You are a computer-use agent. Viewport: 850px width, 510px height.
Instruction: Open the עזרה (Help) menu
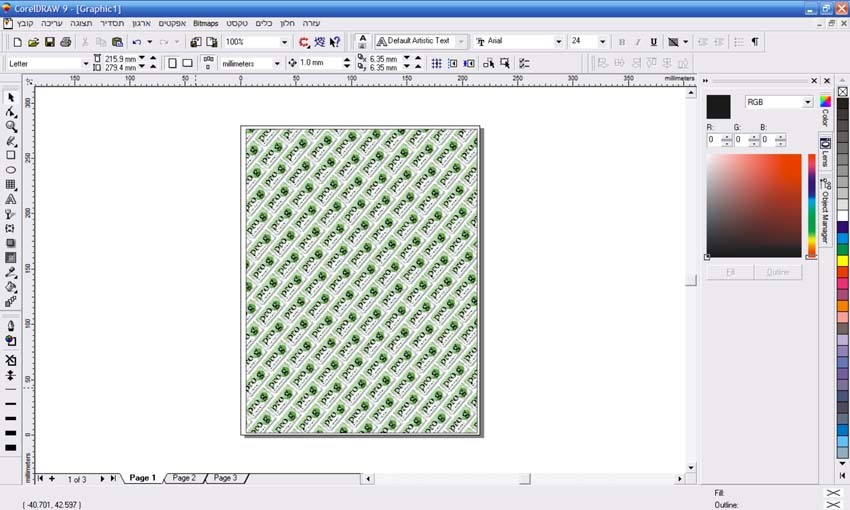(311, 23)
